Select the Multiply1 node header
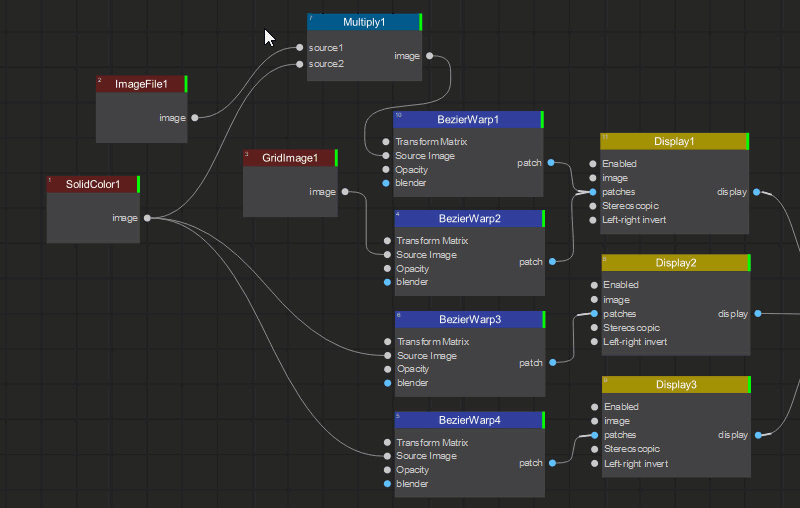Screen dimensions: 800x508 [364, 22]
